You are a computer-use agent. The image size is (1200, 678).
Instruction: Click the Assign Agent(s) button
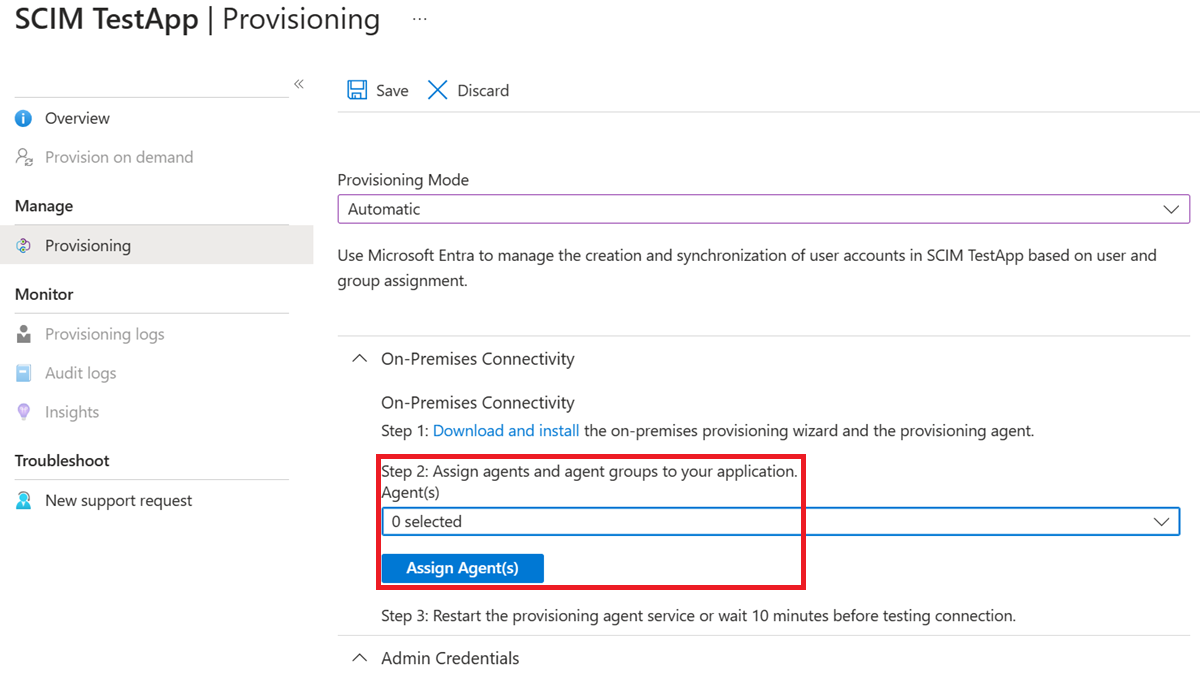pos(462,568)
